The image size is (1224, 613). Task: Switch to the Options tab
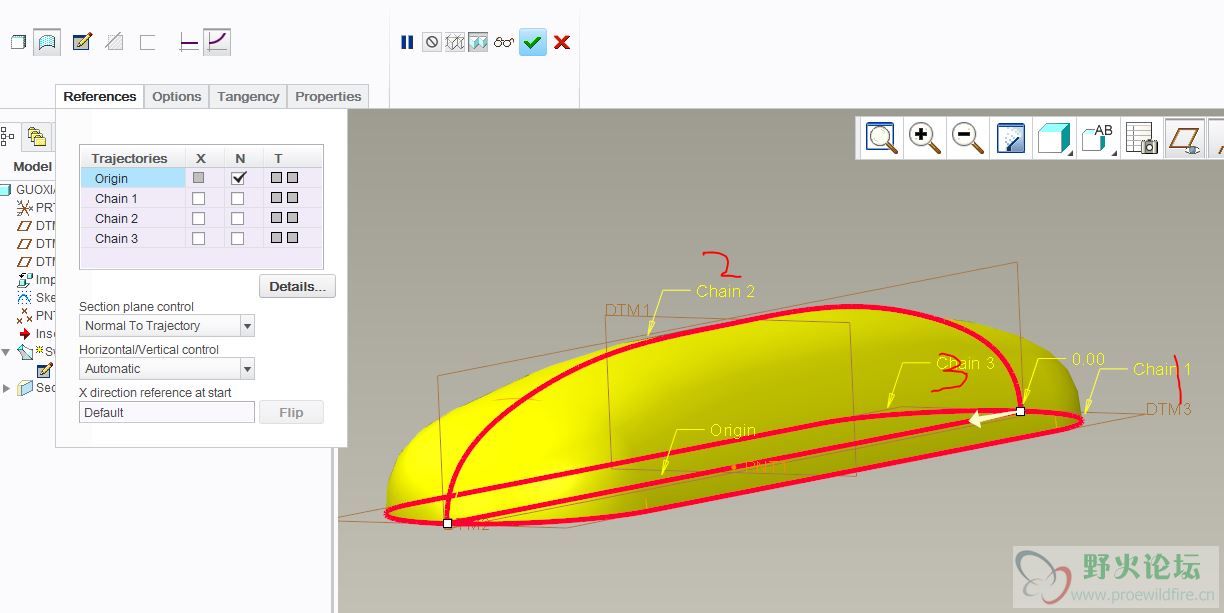pyautogui.click(x=177, y=96)
